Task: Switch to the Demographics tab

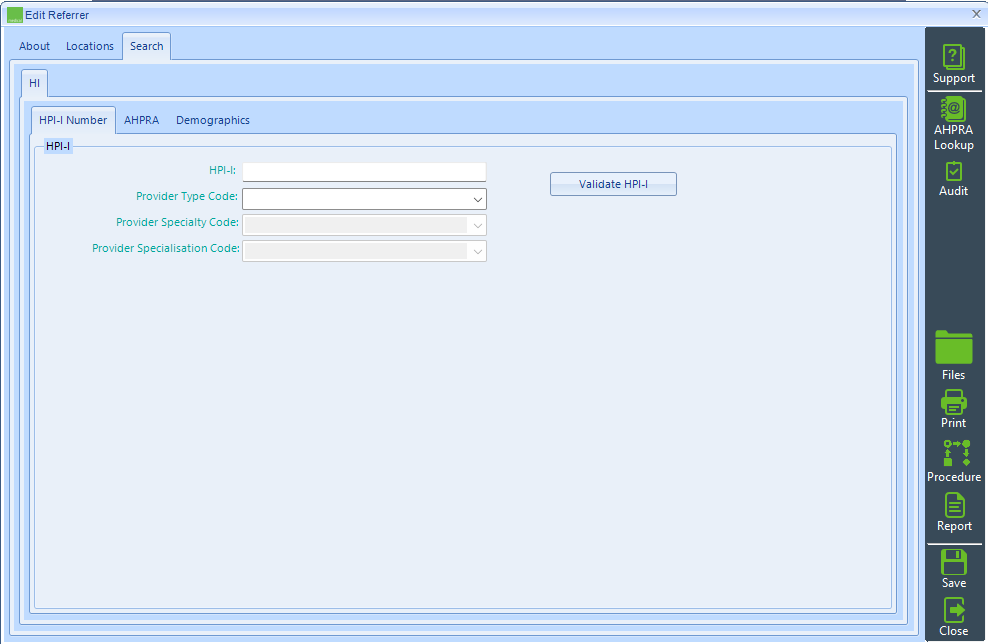Action: tap(212, 120)
